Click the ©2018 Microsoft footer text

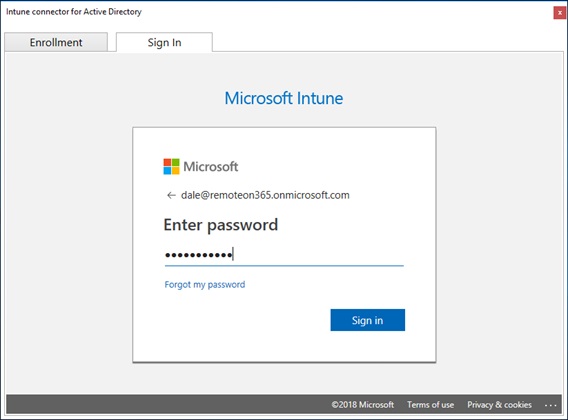coord(363,404)
